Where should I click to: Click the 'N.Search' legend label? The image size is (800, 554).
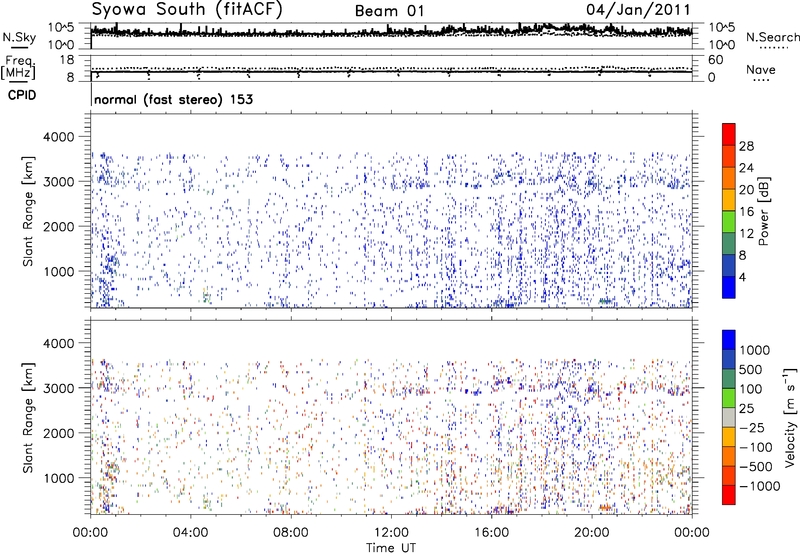point(772,37)
